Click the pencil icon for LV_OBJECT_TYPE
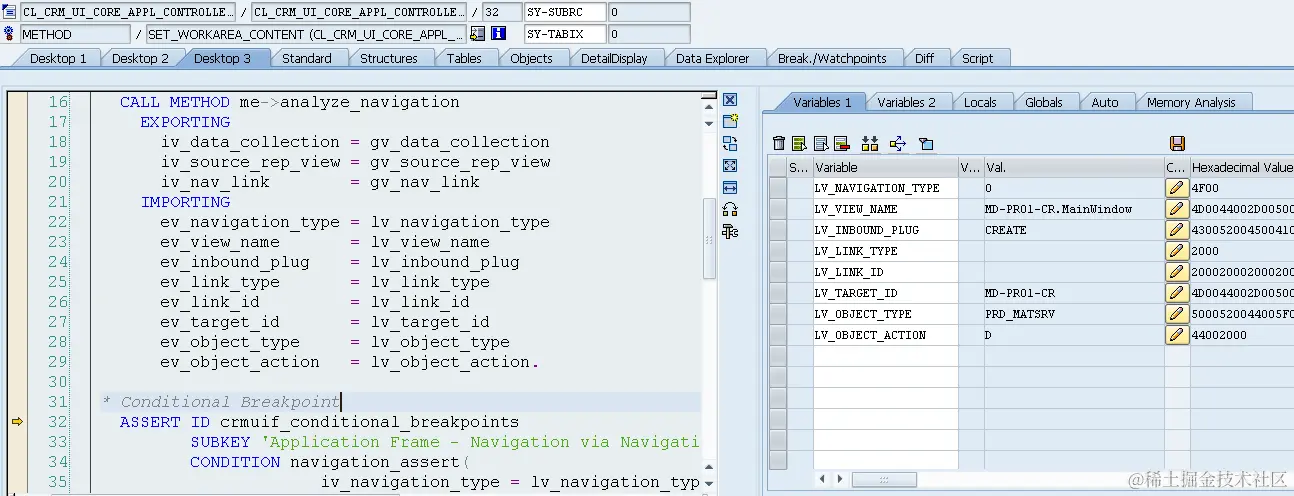The image size is (1294, 496). pyautogui.click(x=1176, y=314)
